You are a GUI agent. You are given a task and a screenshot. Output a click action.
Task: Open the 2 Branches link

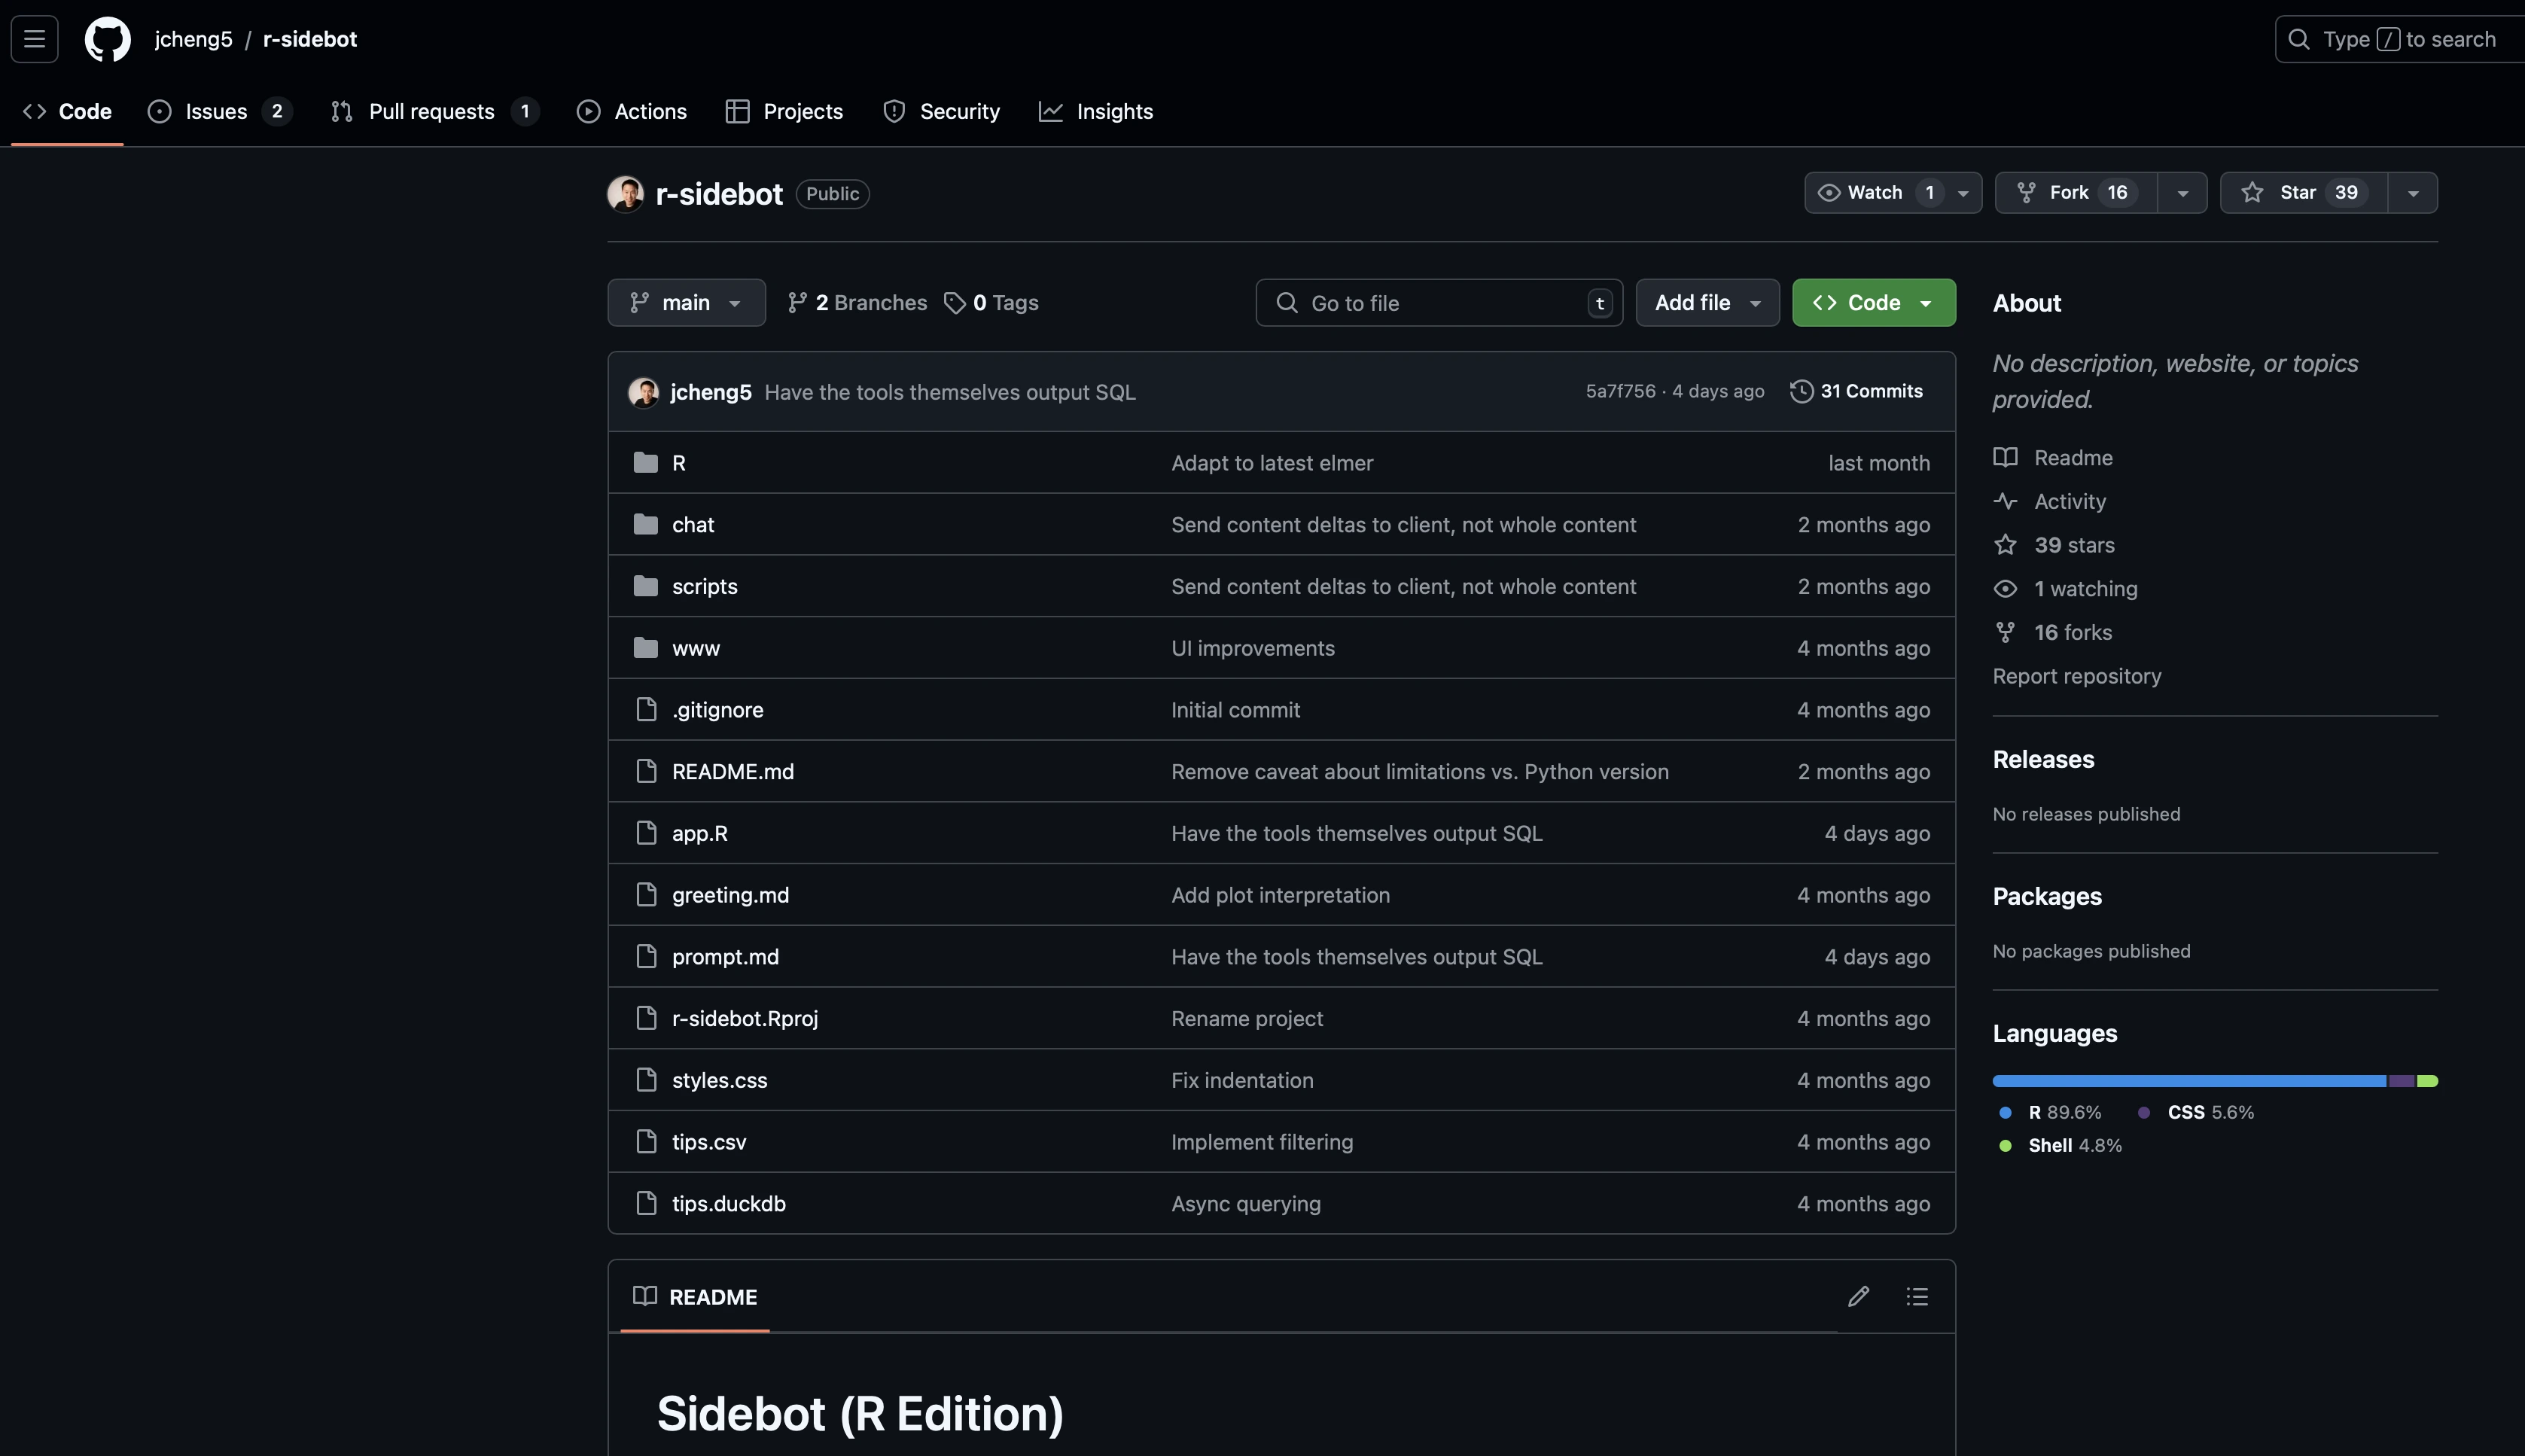click(857, 303)
